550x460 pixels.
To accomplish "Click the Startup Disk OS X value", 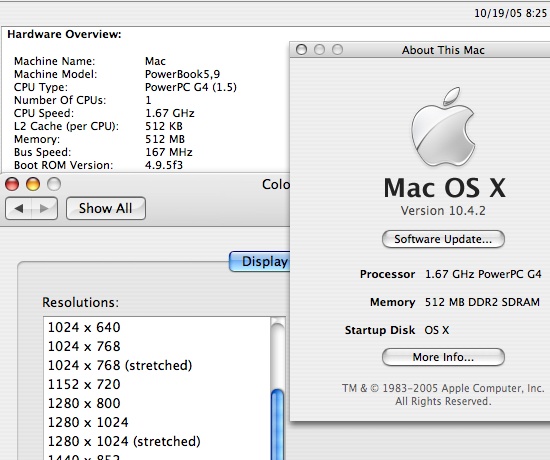I will click(x=437, y=330).
